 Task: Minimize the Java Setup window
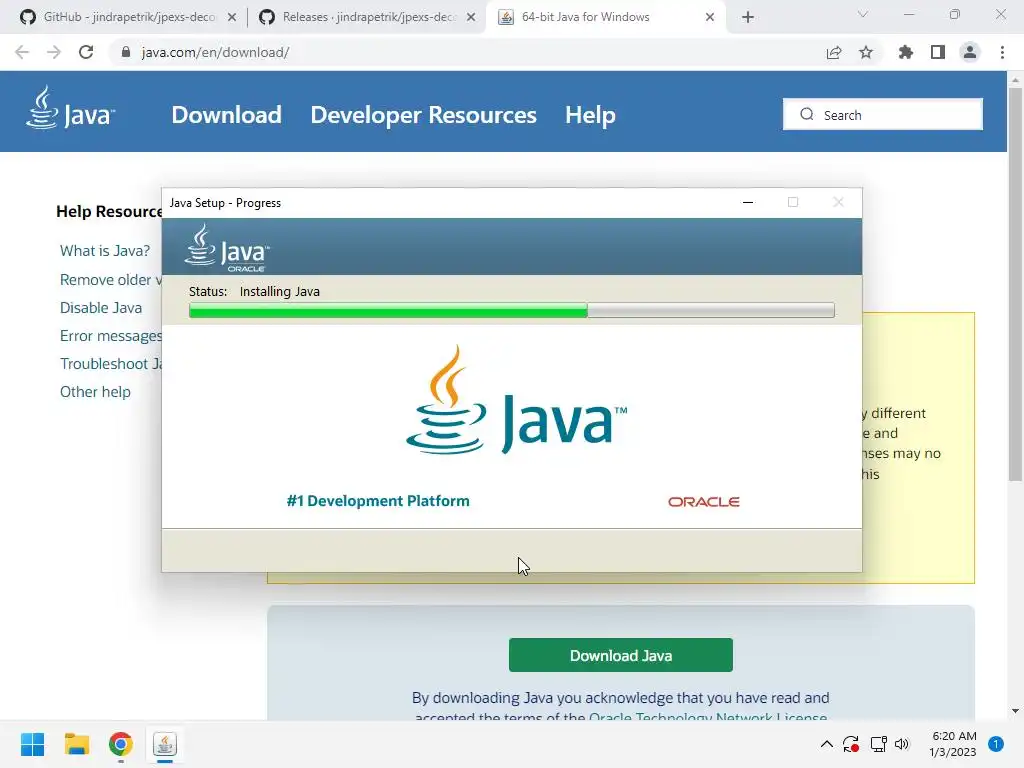[748, 202]
